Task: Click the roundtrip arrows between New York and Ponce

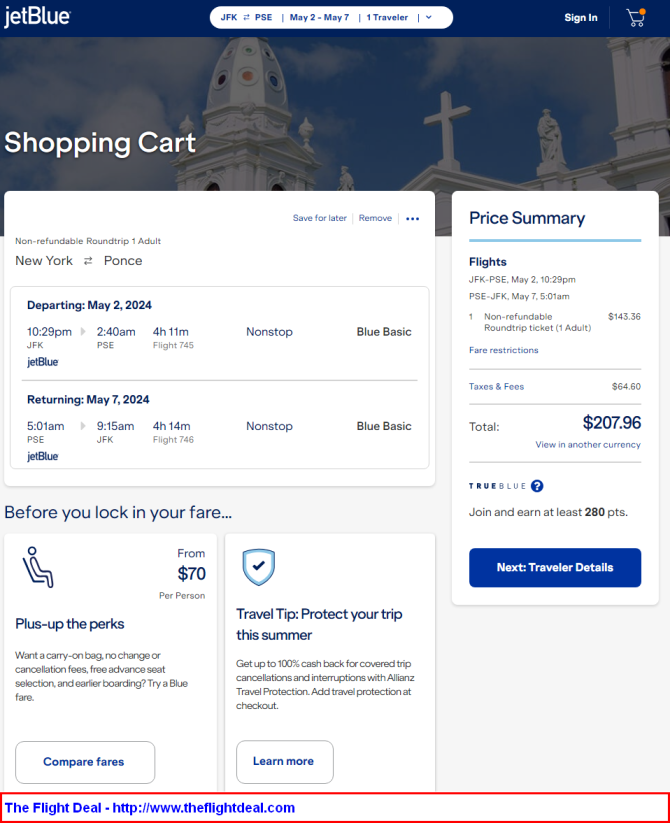Action: click(88, 261)
